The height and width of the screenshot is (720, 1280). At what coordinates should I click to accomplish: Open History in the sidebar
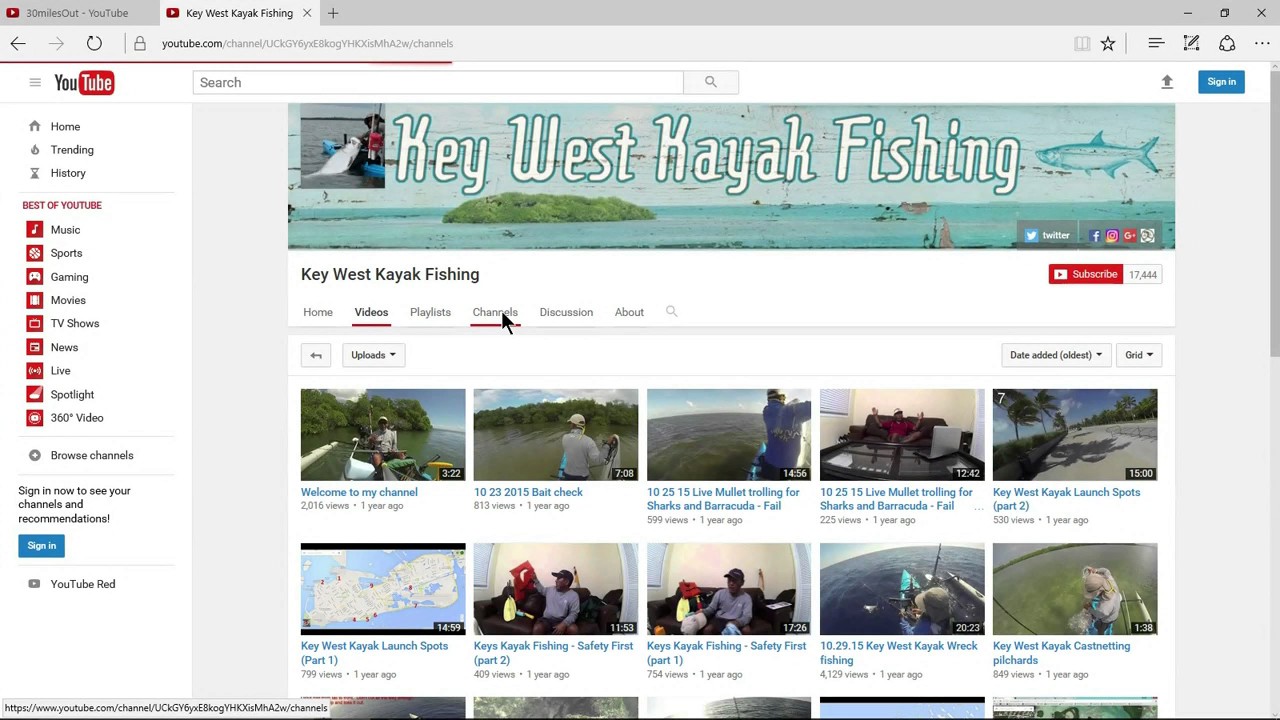[x=68, y=173]
